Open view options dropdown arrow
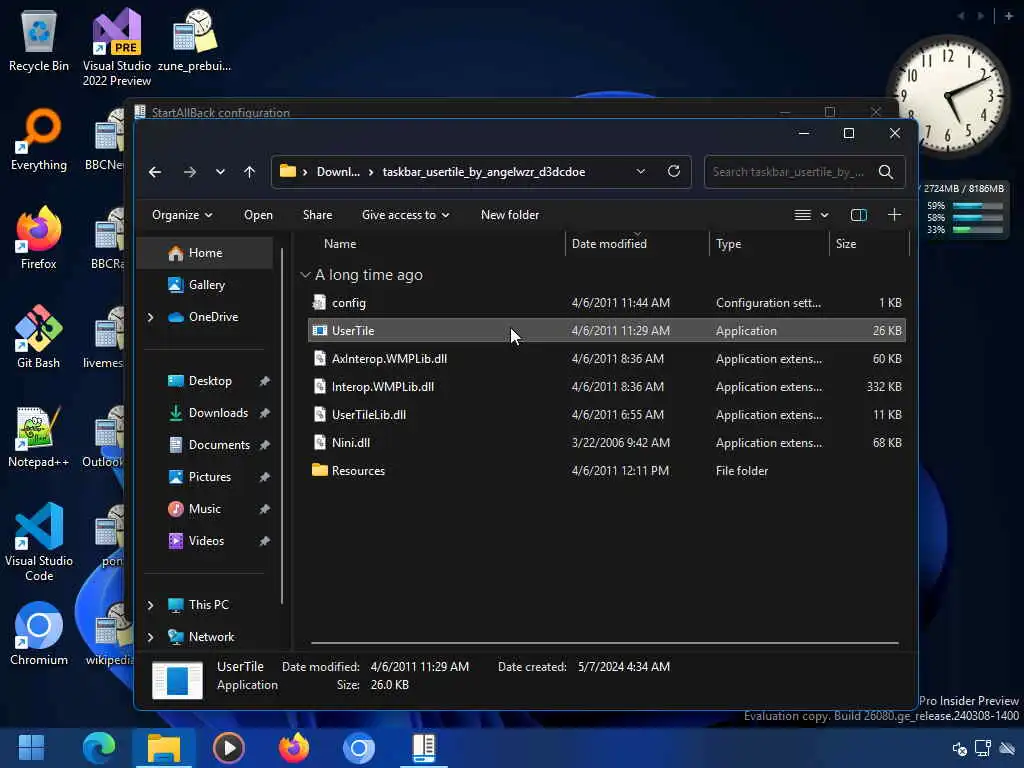Image resolution: width=1024 pixels, height=768 pixels. coord(824,215)
